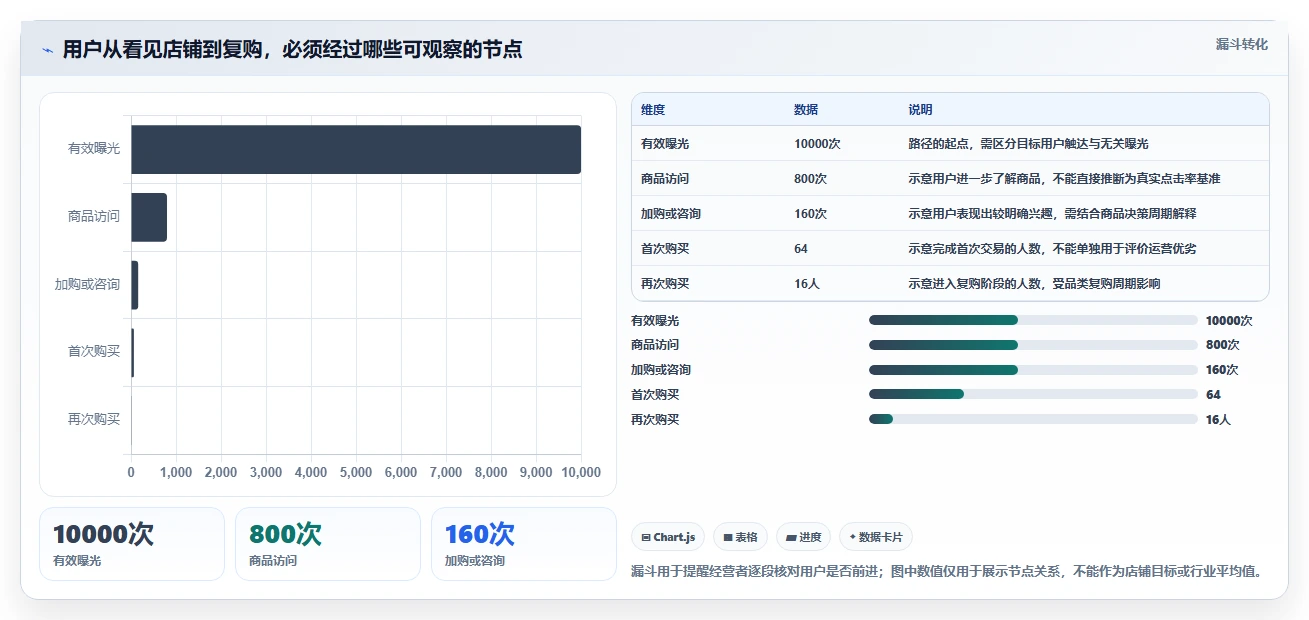Click the 有效曝光 progress bar

pyautogui.click(x=1033, y=320)
